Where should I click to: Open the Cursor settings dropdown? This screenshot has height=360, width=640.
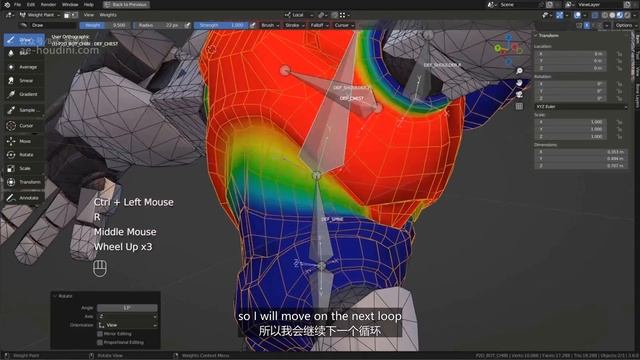(x=344, y=25)
